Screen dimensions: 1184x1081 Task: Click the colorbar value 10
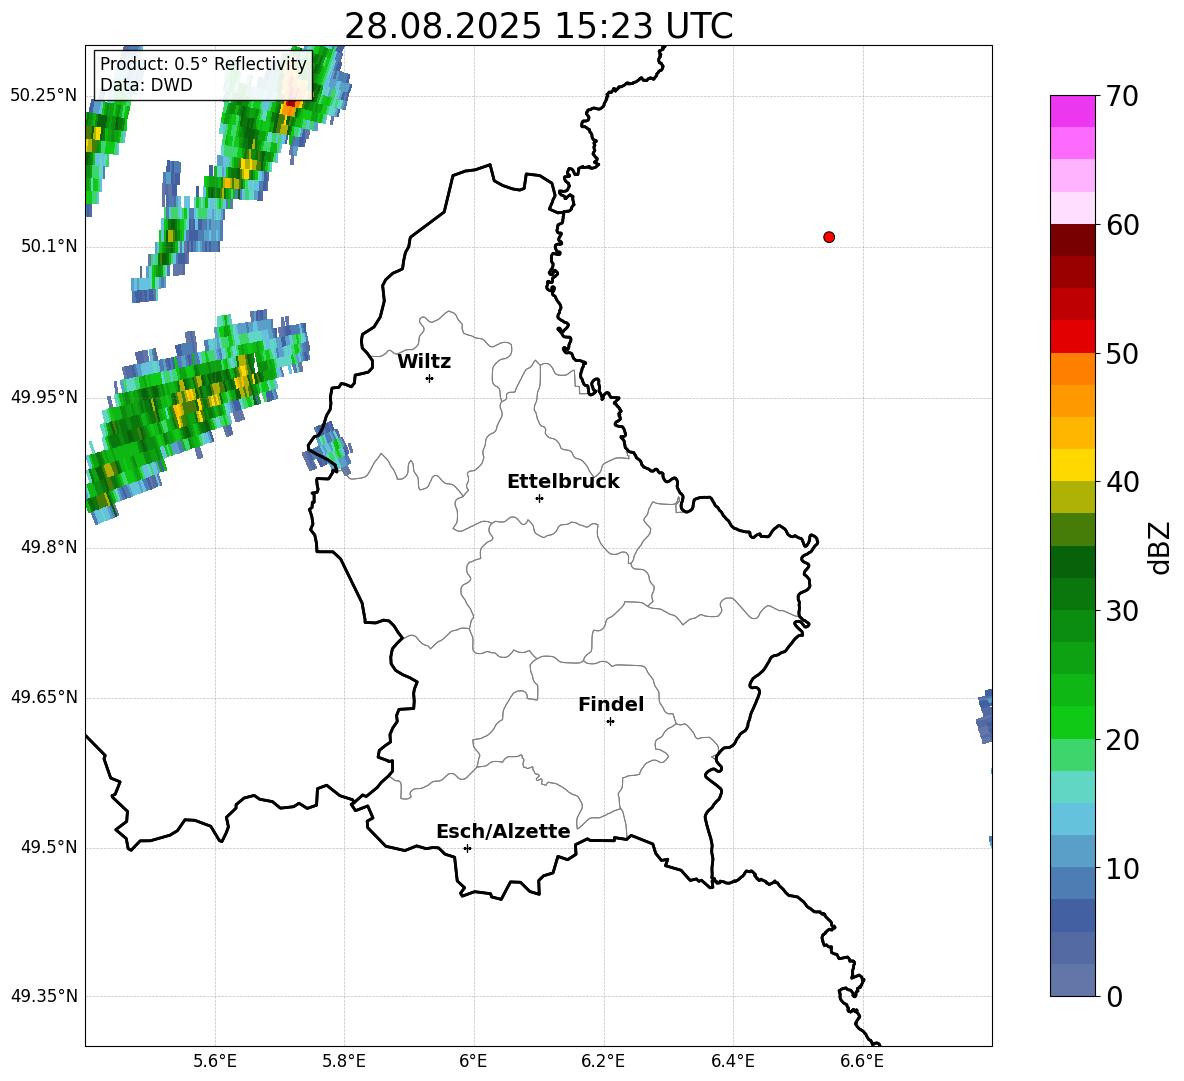click(1122, 869)
